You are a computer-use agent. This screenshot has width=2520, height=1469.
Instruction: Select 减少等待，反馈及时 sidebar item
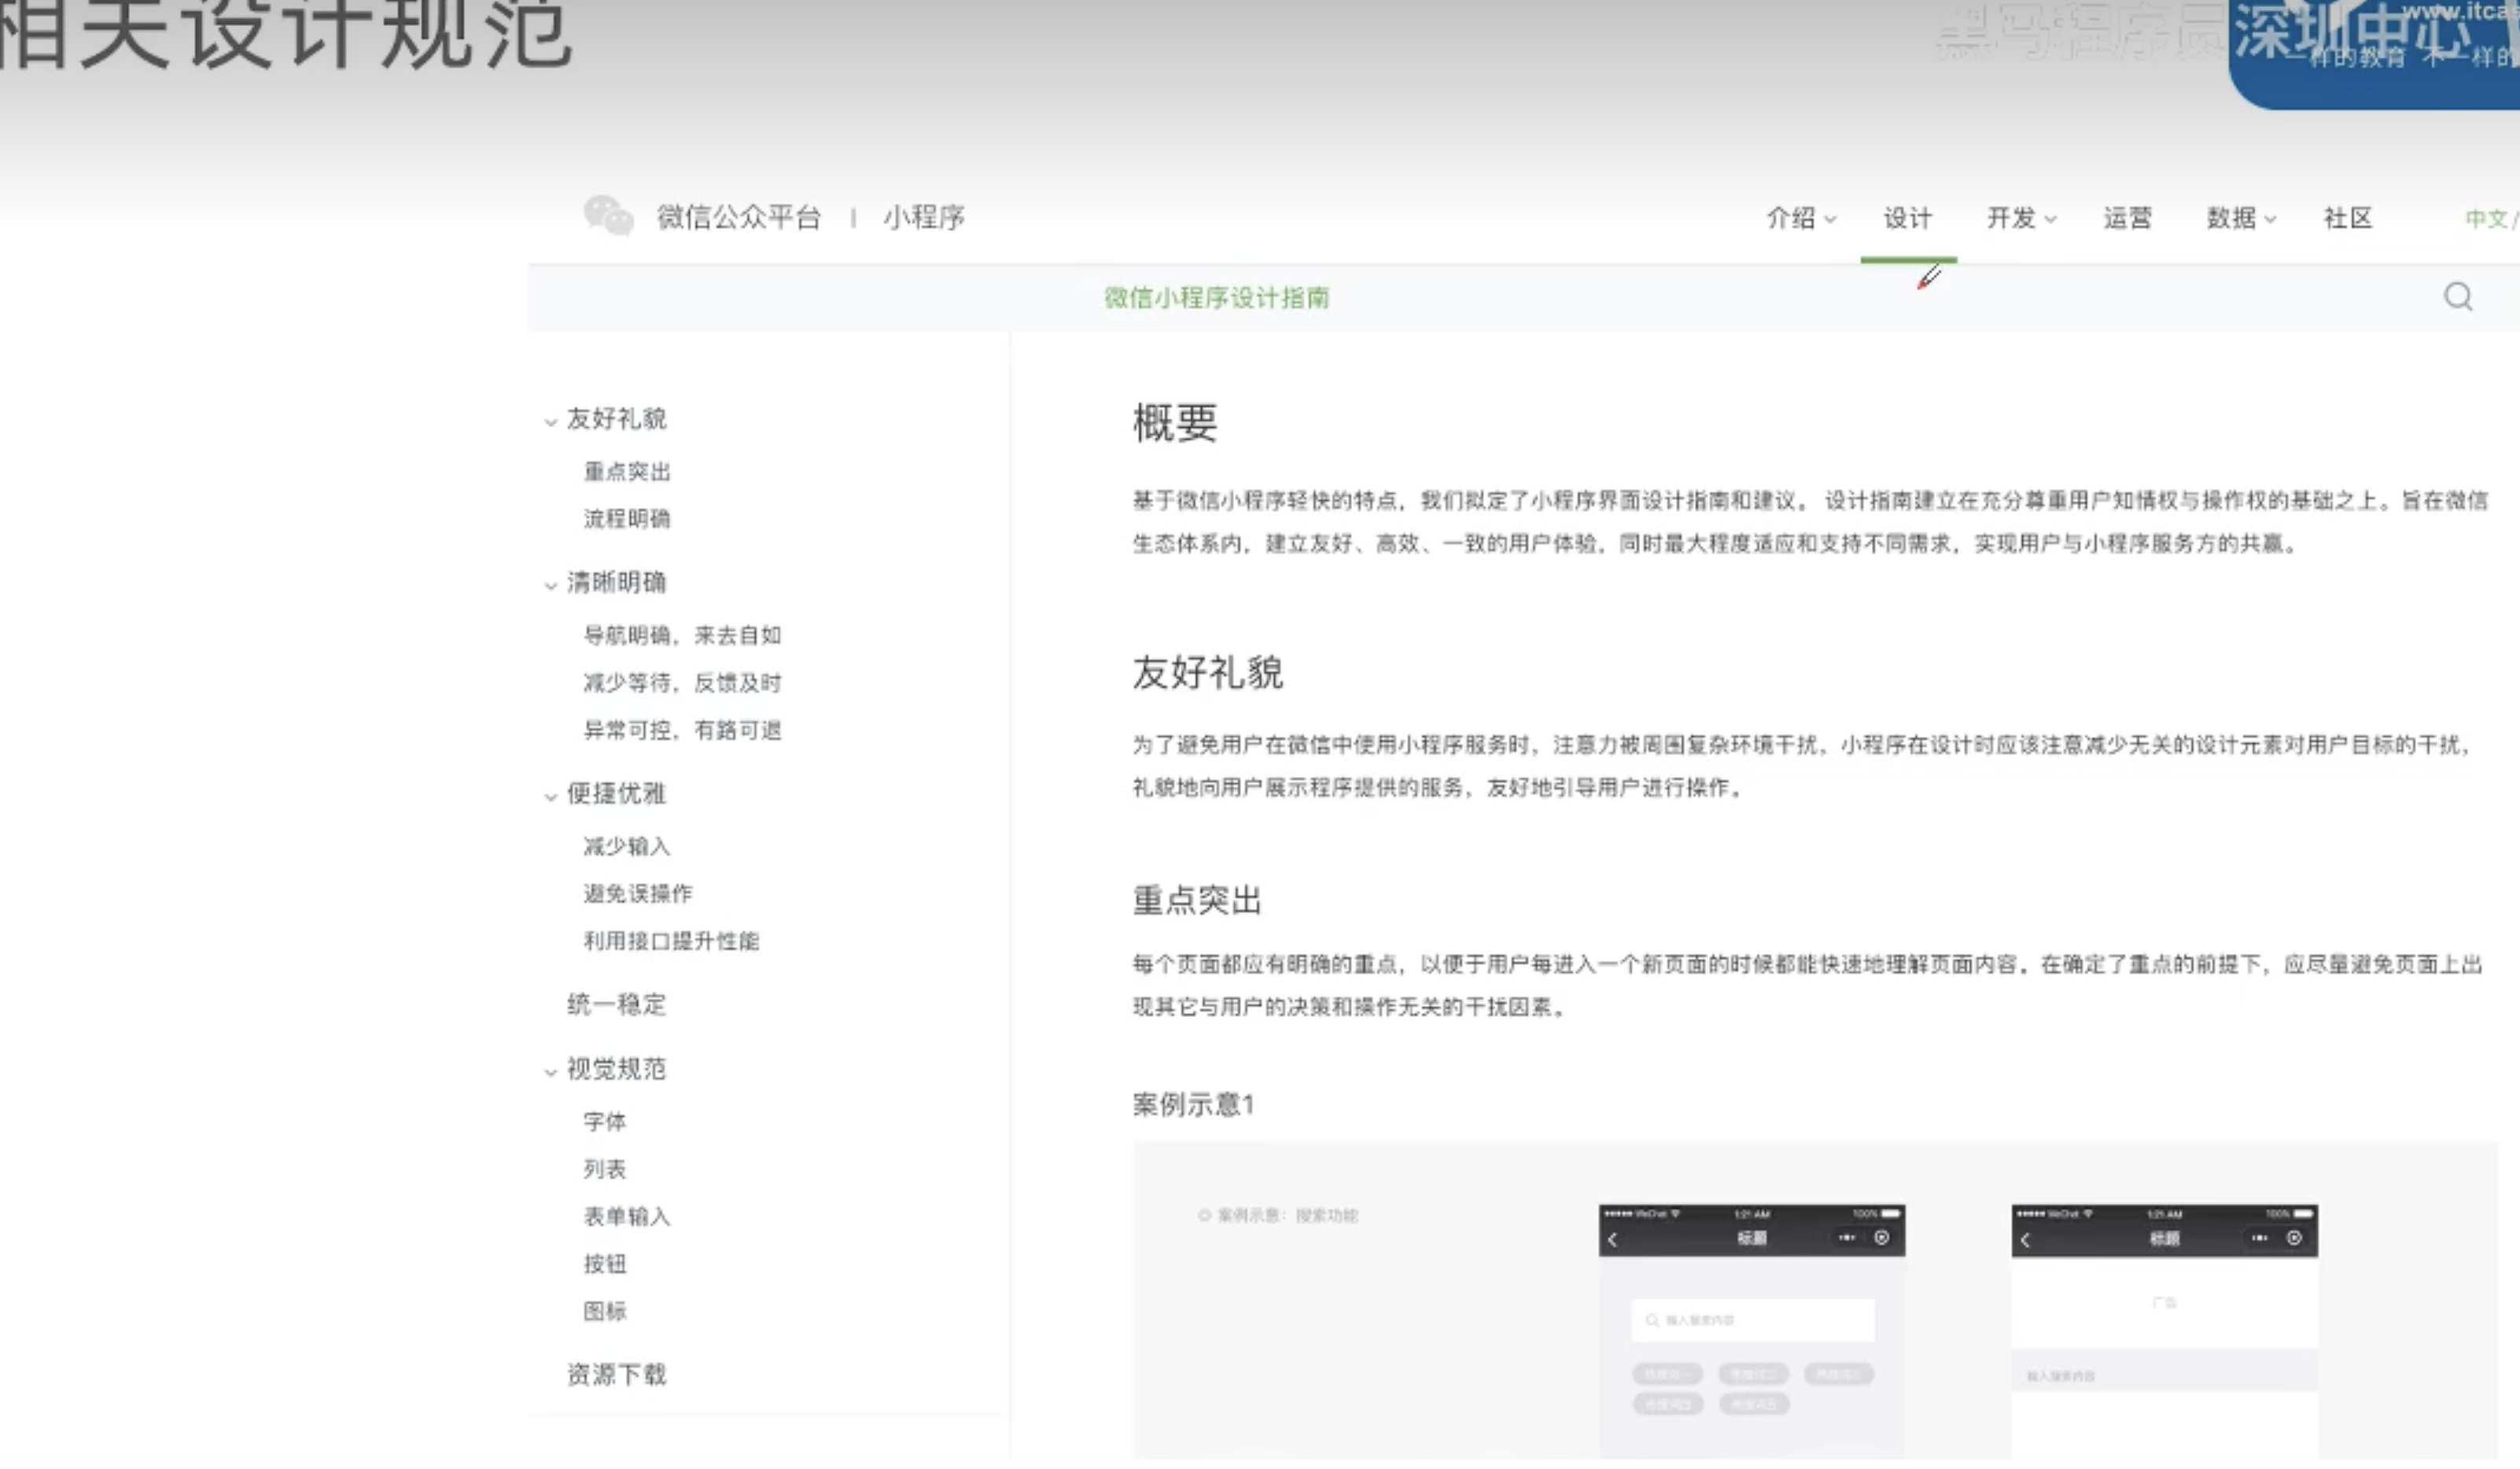pos(682,682)
